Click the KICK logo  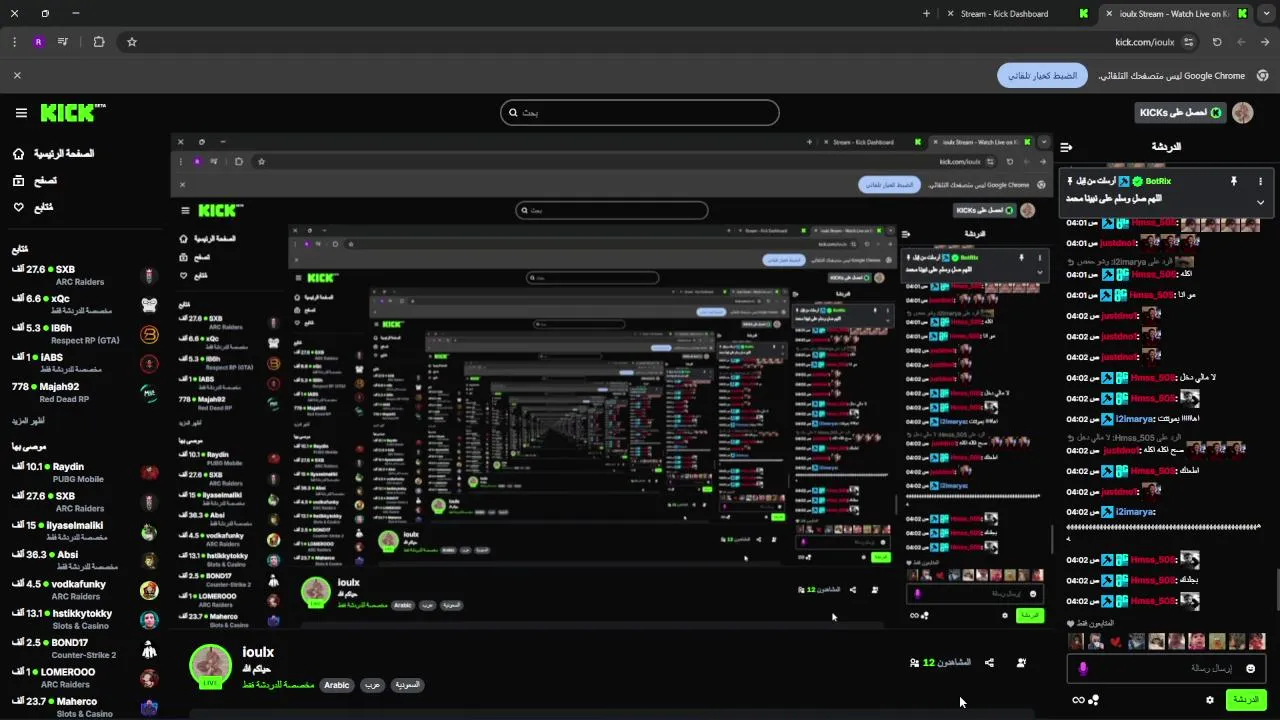click(x=73, y=113)
